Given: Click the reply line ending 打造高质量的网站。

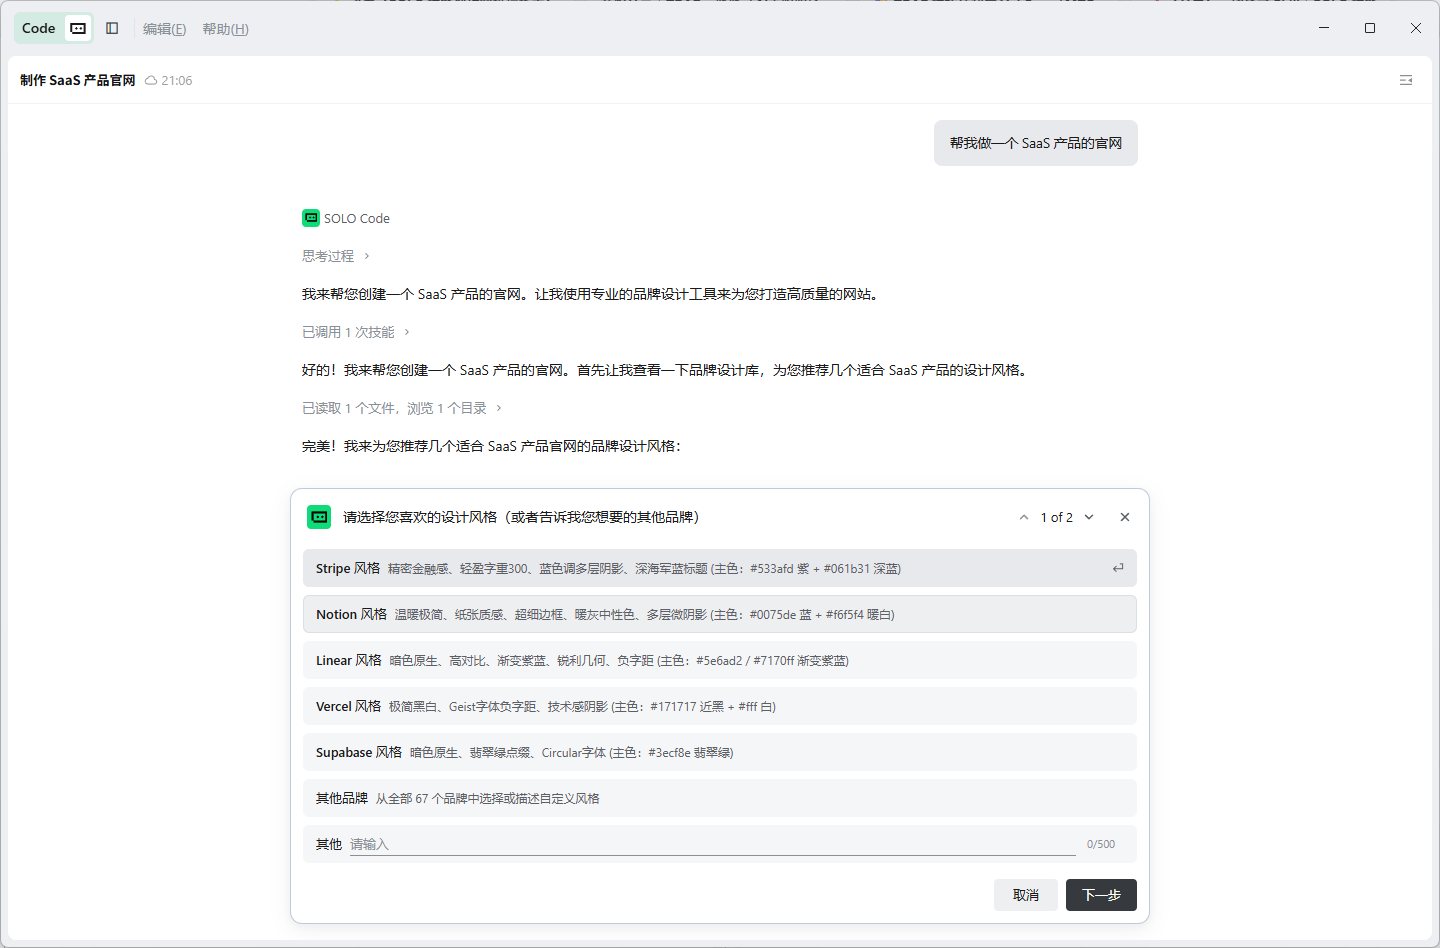Looking at the screenshot, I should 591,294.
